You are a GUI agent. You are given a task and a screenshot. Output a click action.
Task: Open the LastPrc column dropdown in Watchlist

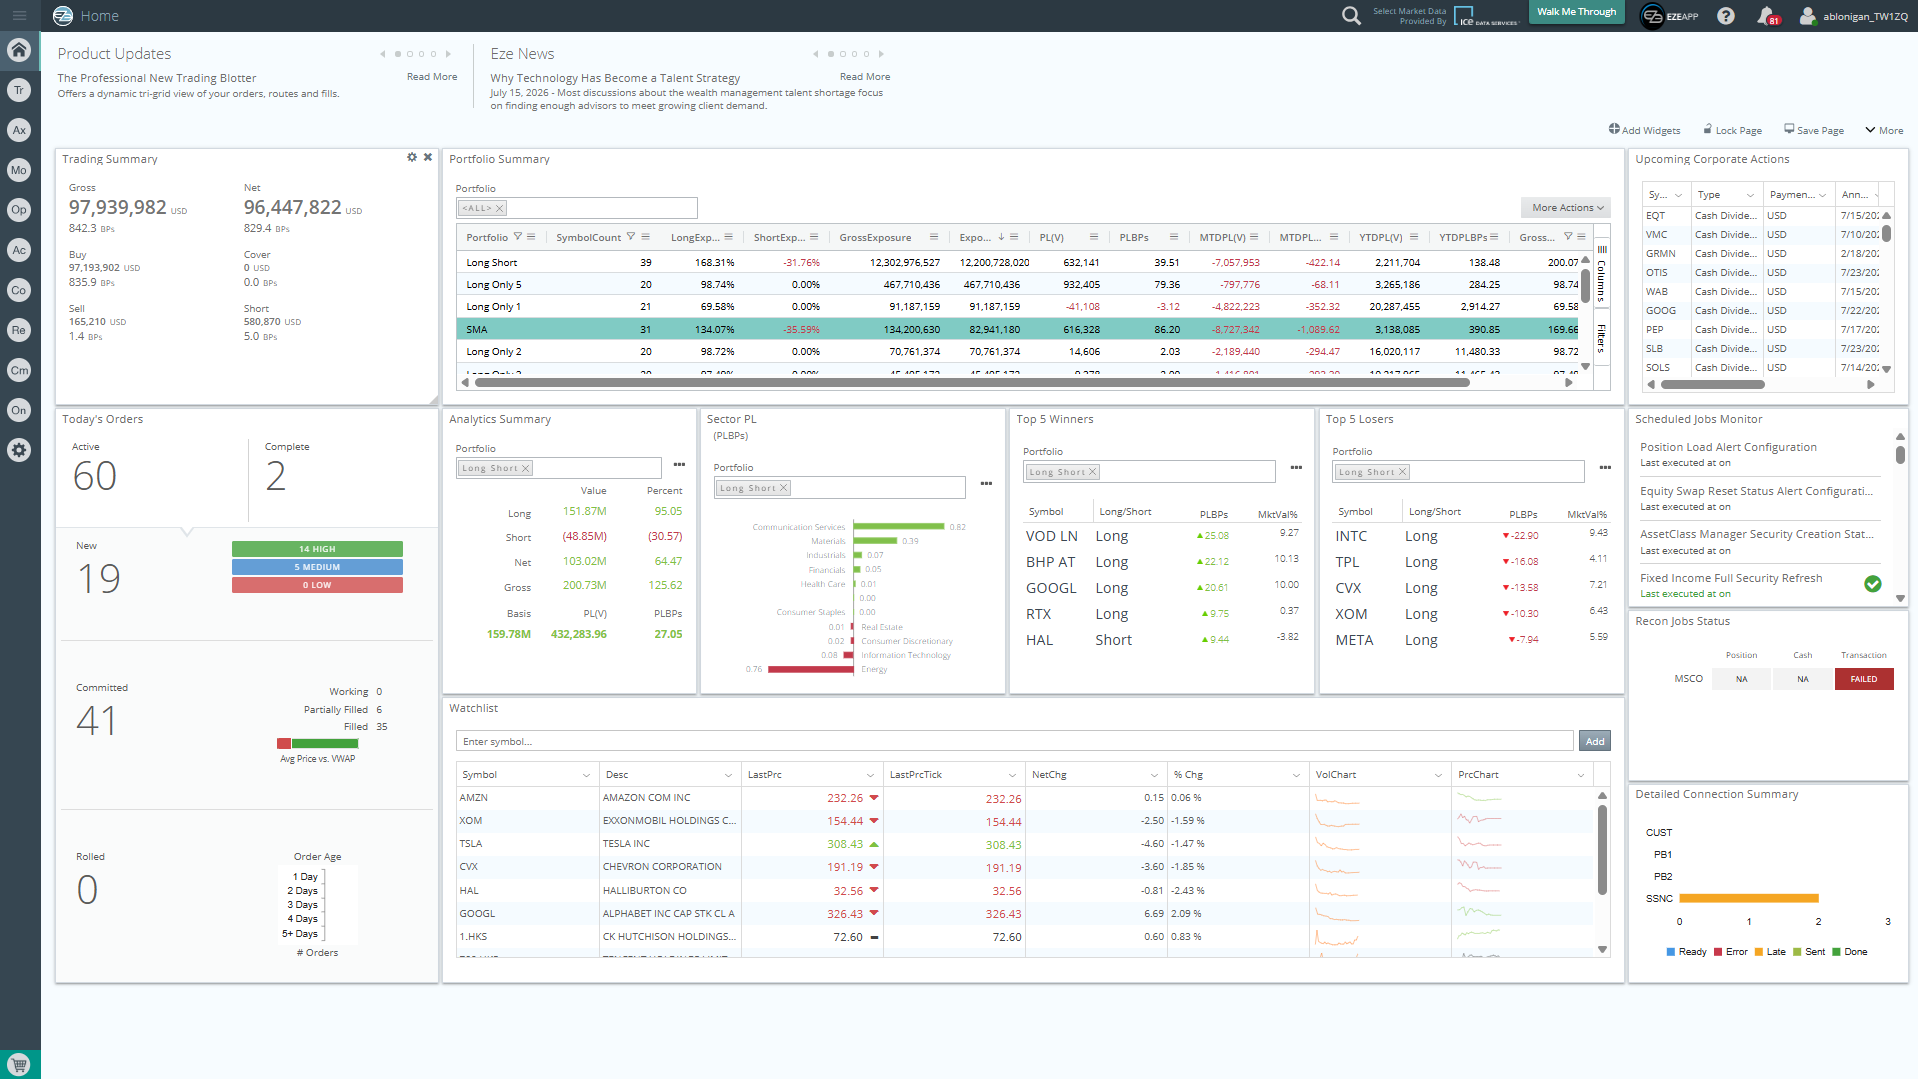[870, 775]
